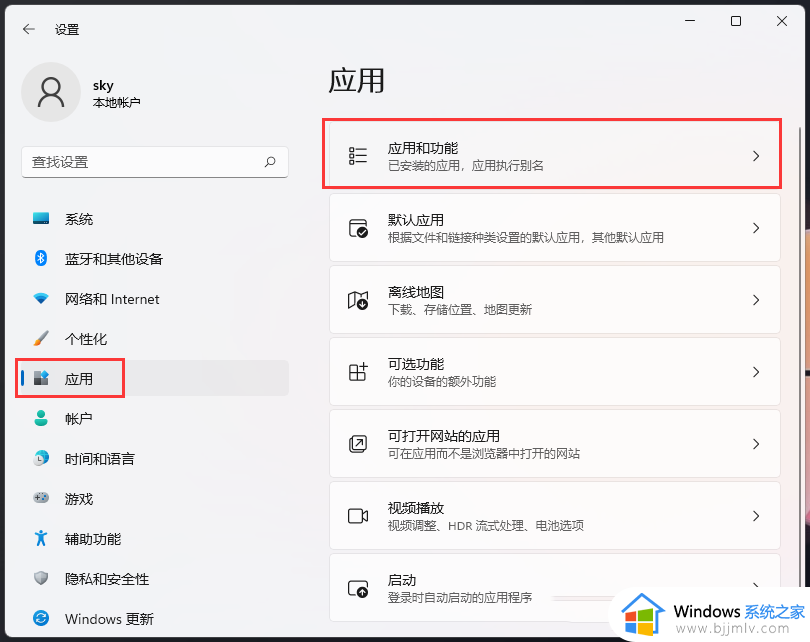This screenshot has height=642, width=810.
Task: Click the Windows 更新 sync icon
Action: (x=41, y=618)
